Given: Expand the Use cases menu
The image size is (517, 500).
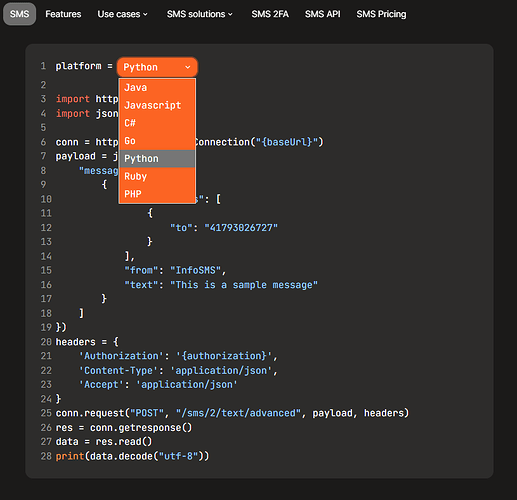Looking at the screenshot, I should click(122, 14).
